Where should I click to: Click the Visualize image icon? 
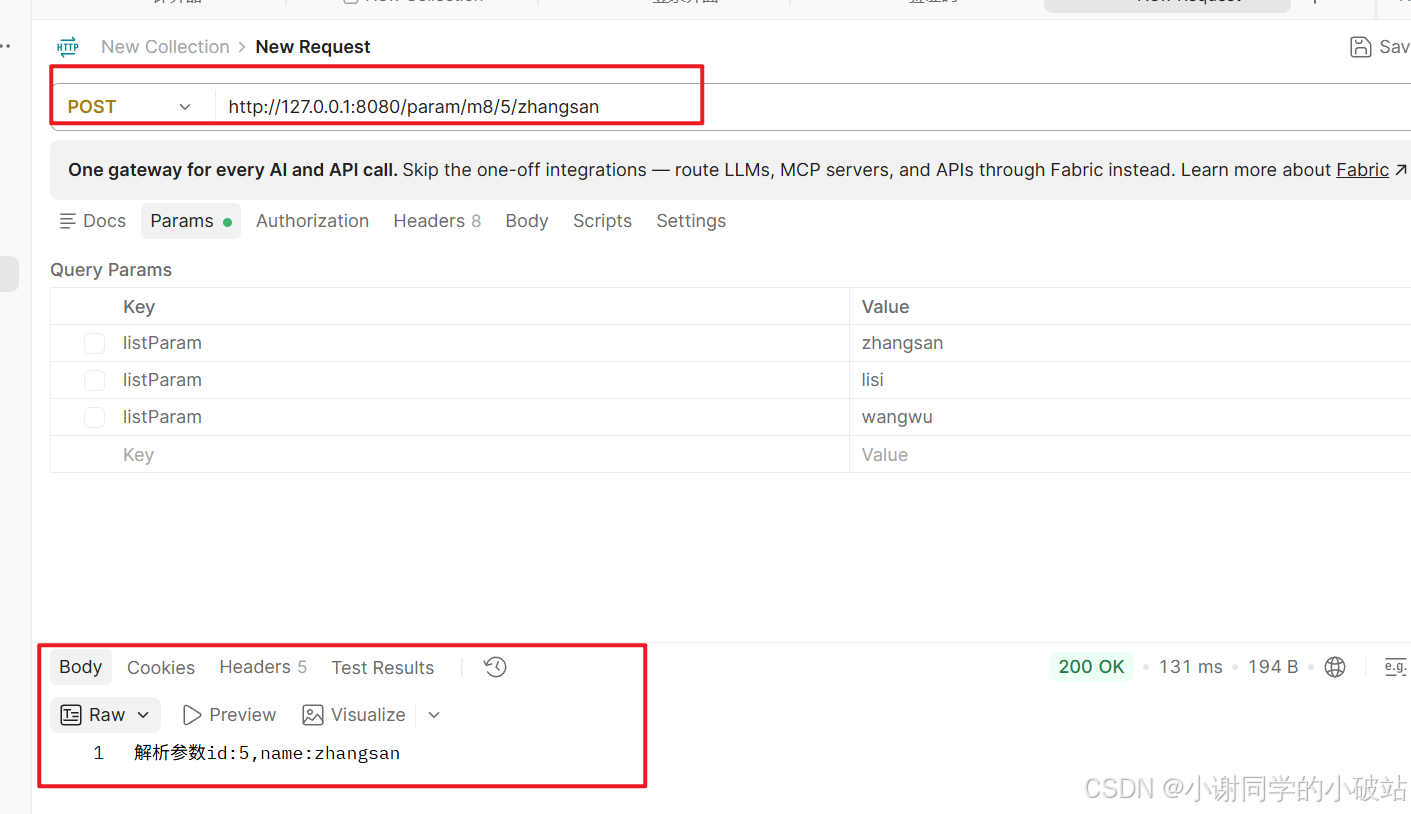tap(313, 715)
